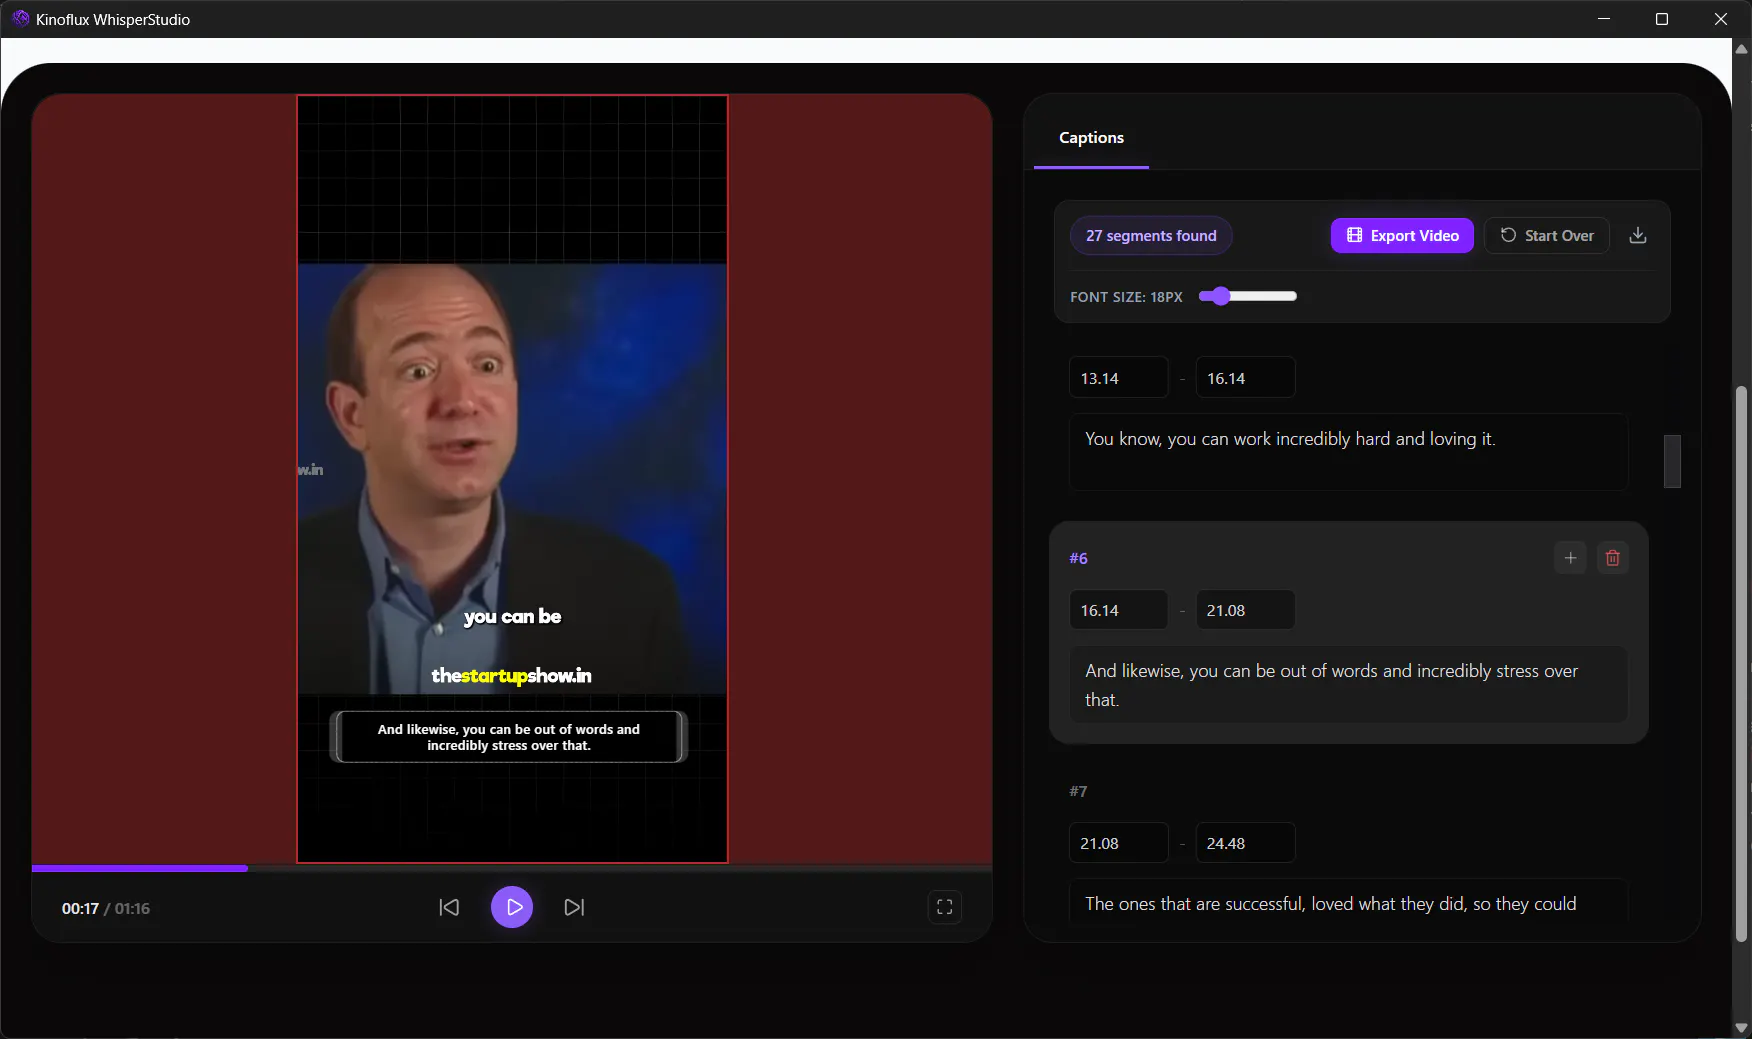Maximize the WhisperStudio window
The width and height of the screenshot is (1752, 1039).
click(x=1662, y=19)
